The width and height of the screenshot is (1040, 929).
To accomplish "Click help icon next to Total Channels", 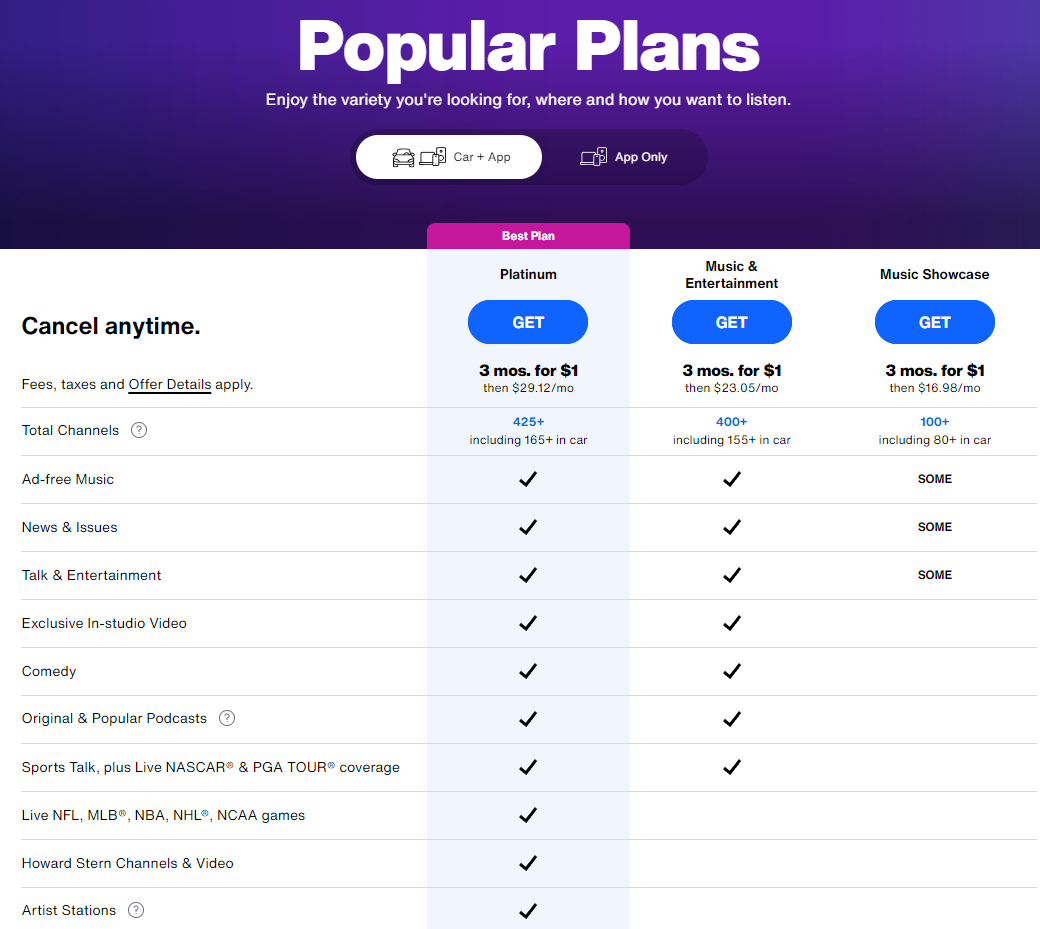I will point(139,430).
